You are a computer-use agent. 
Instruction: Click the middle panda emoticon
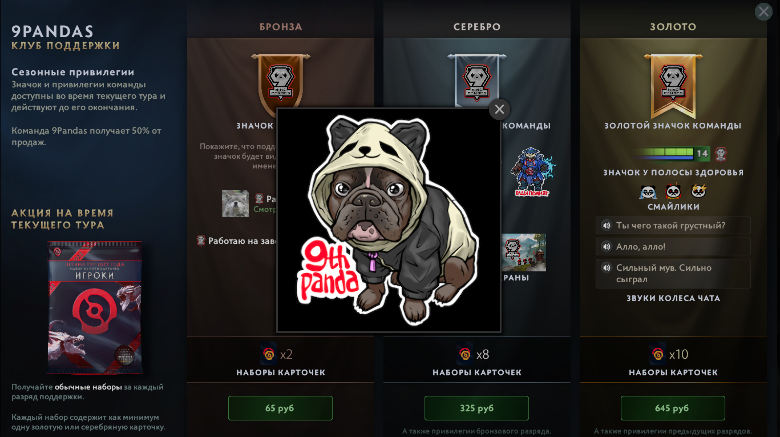673,191
